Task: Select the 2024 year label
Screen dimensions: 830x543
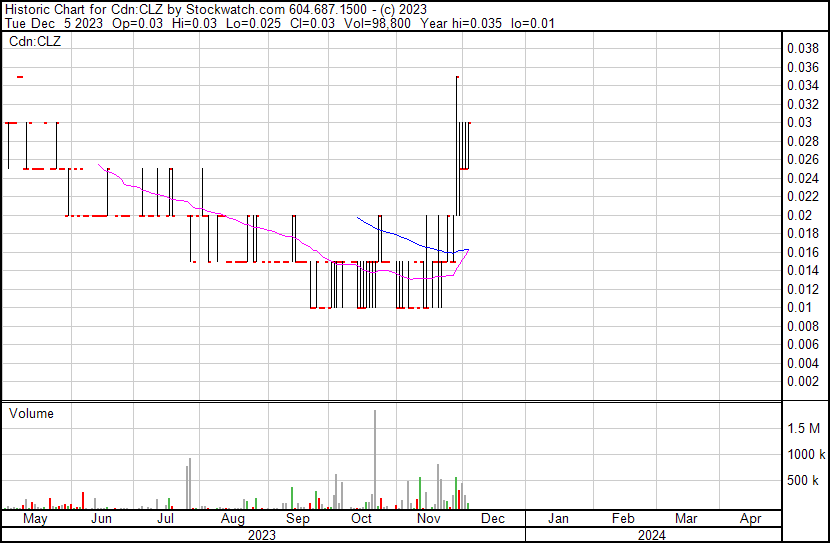Action: pos(651,535)
